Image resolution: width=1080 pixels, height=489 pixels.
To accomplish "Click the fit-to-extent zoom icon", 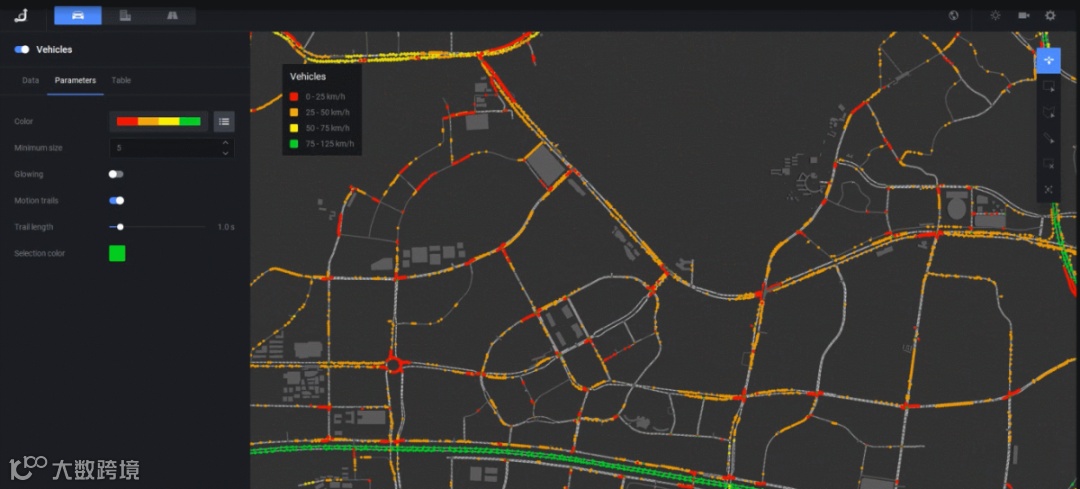I will [x=1048, y=189].
